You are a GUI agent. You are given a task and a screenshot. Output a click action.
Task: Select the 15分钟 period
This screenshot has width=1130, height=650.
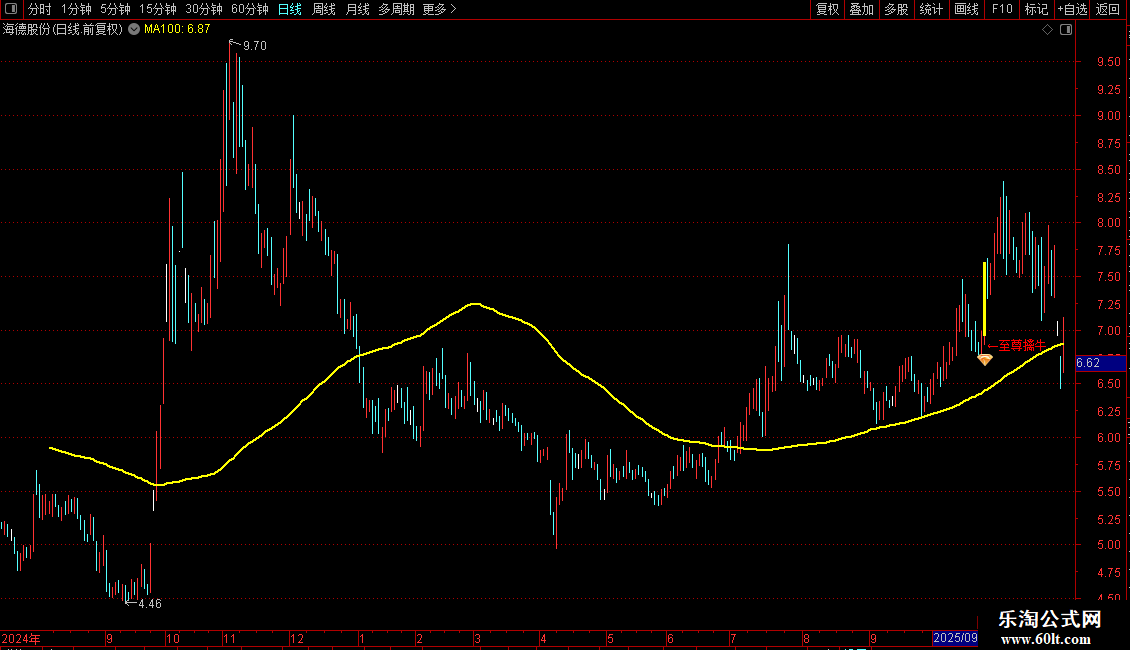click(158, 9)
